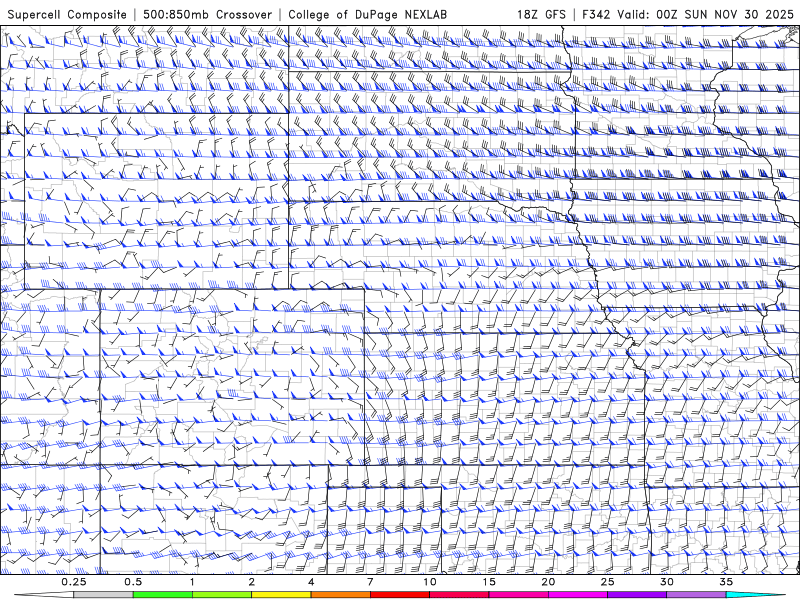The width and height of the screenshot is (800, 600).
Task: Click the "College of DuPage NEXLAB" text
Action: click(367, 14)
